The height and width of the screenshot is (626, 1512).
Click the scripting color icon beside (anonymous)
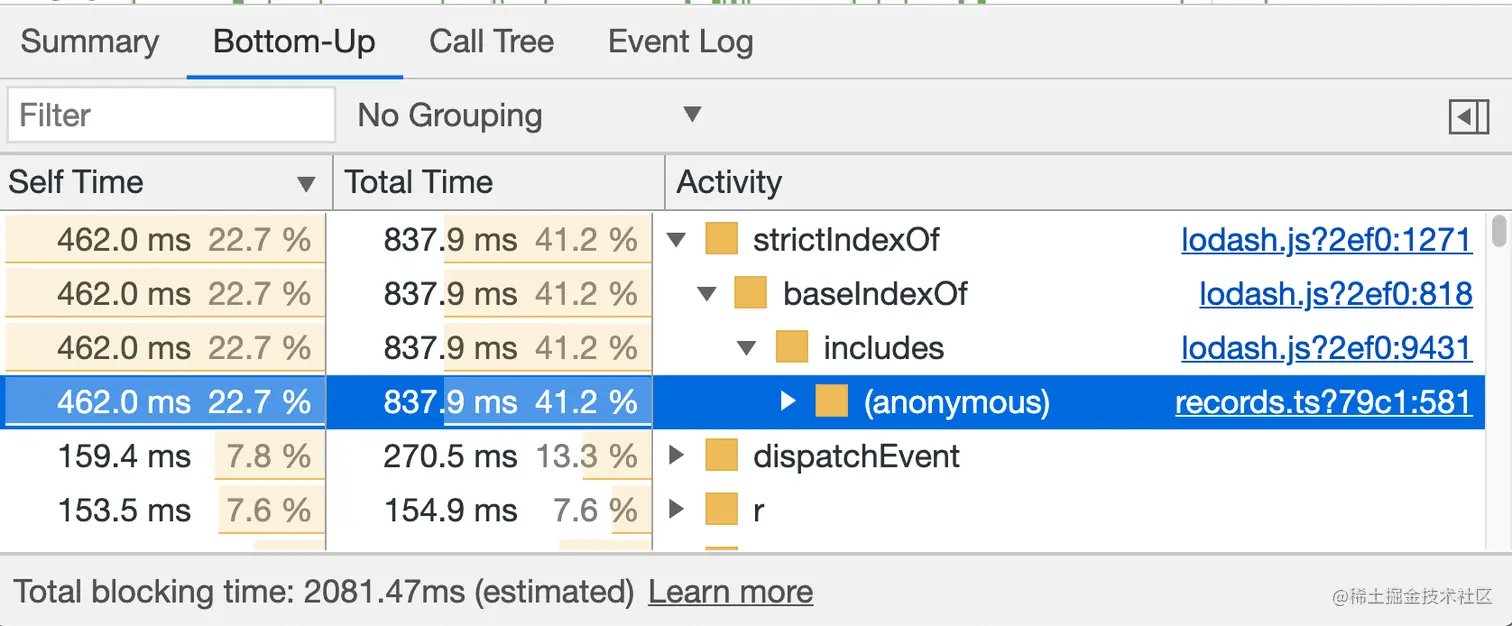[x=831, y=402]
